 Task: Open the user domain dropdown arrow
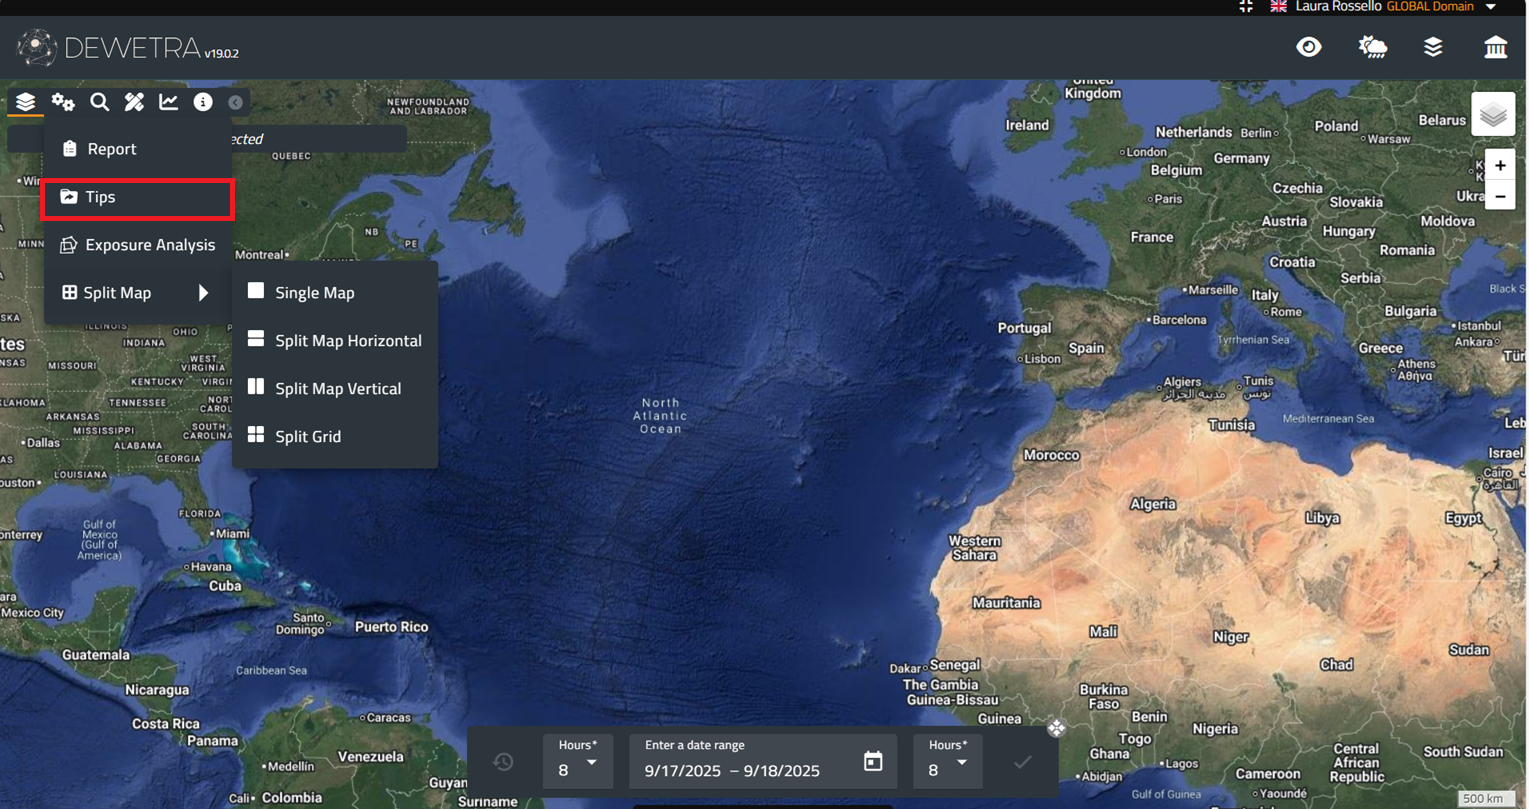[x=1491, y=7]
